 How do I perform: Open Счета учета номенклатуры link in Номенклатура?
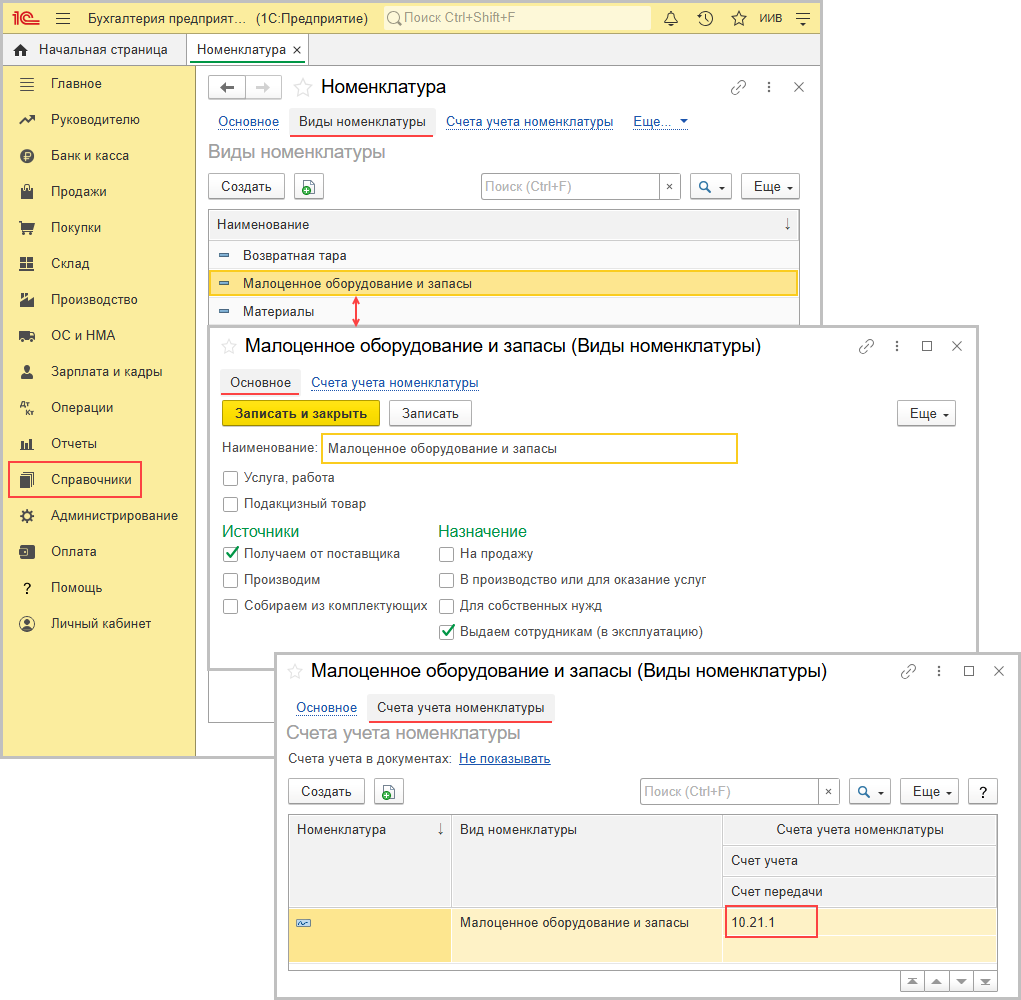click(x=529, y=122)
